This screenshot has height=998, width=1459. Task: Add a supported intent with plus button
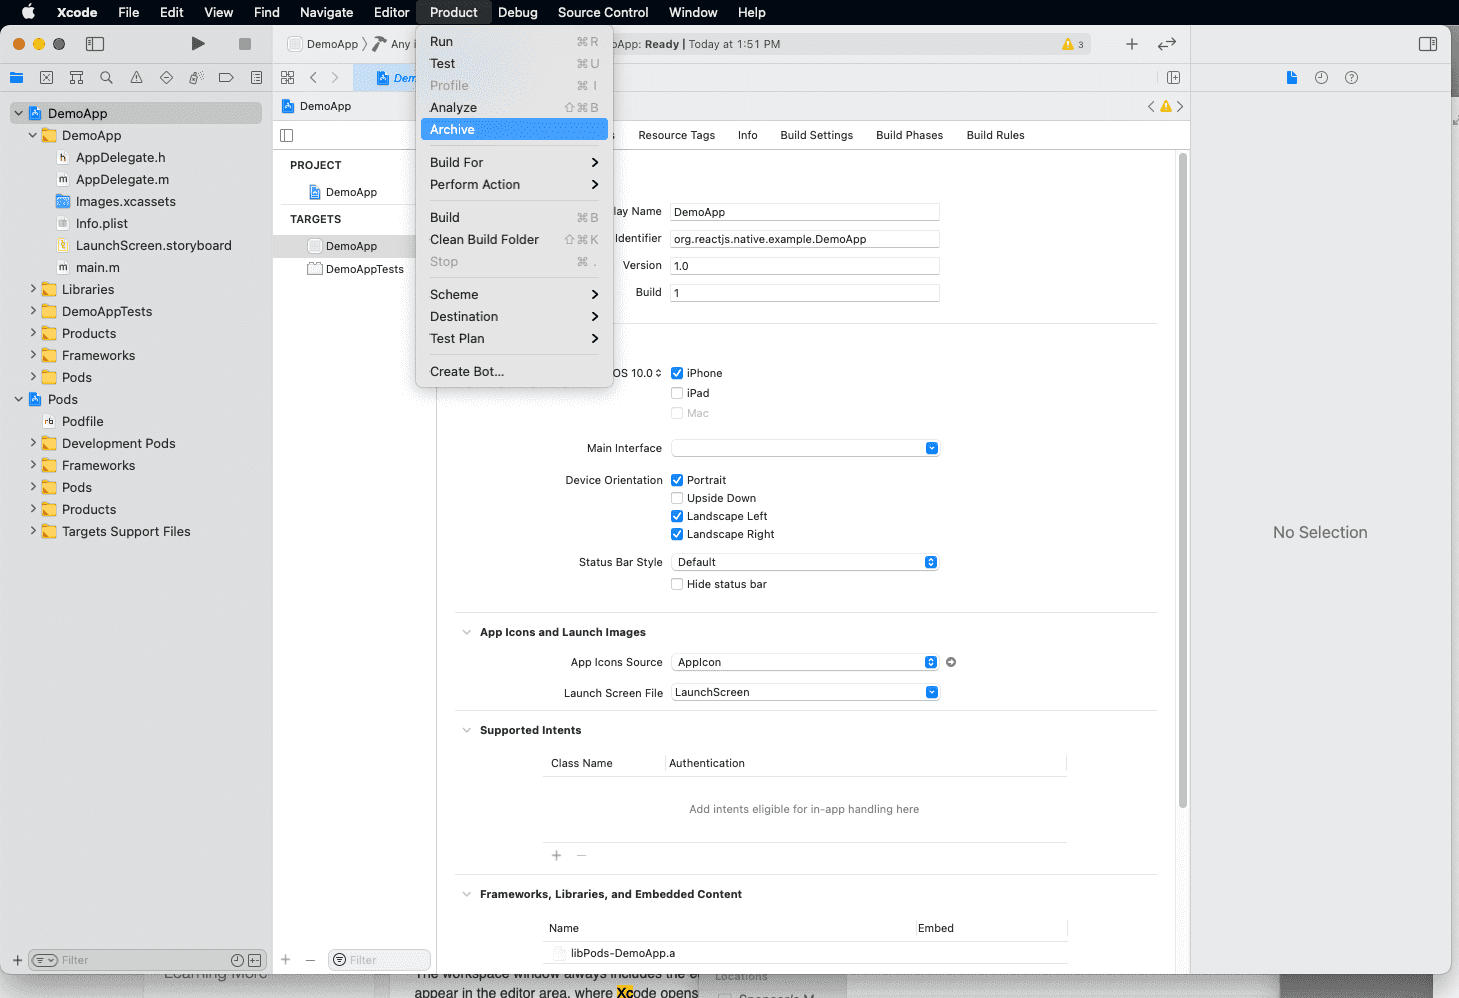pos(557,855)
